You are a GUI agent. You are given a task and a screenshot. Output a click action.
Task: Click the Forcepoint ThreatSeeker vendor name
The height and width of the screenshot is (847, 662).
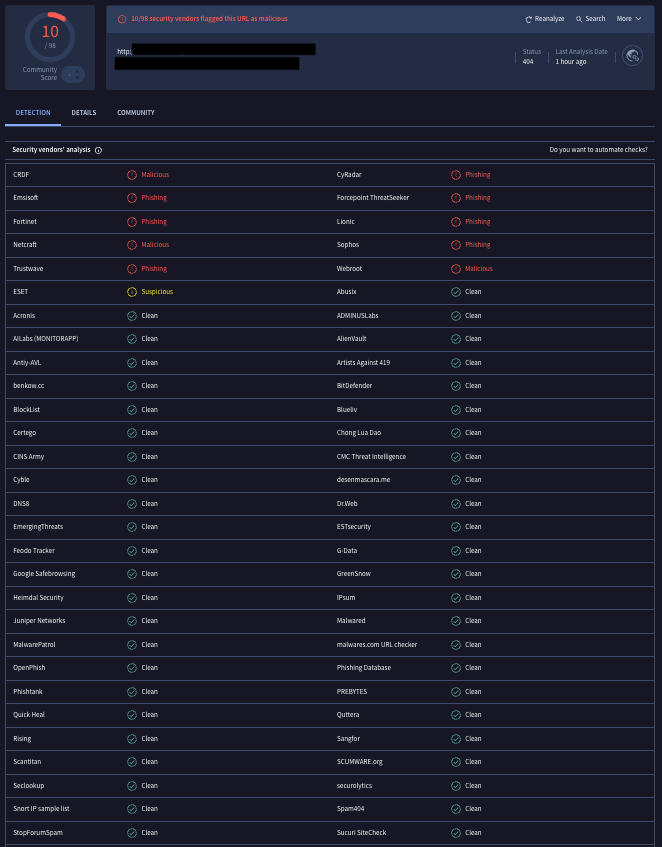coord(373,198)
